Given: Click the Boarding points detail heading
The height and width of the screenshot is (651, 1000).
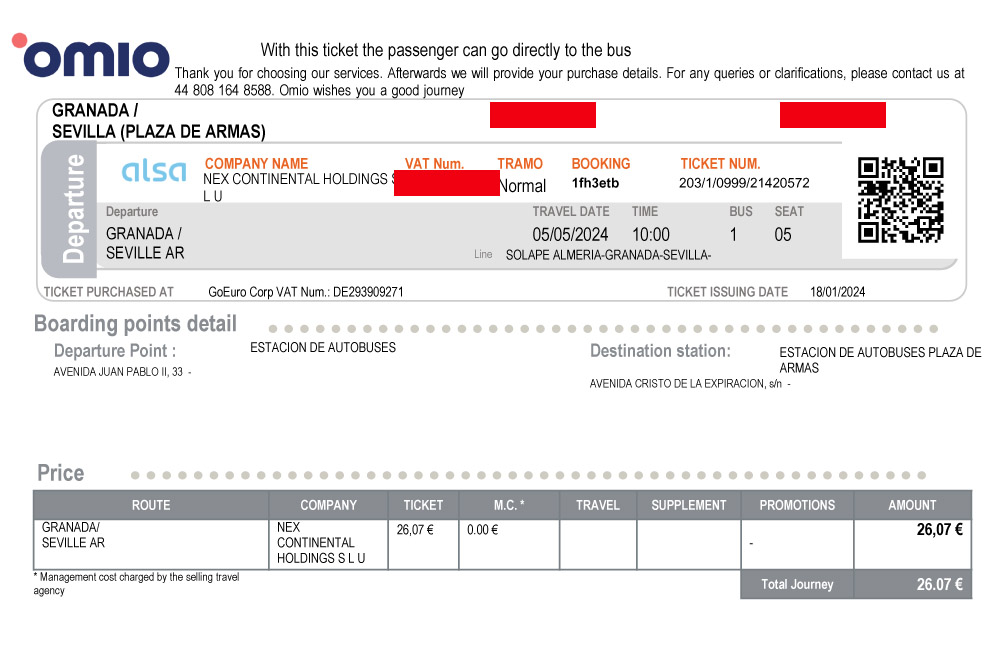Looking at the screenshot, I should tap(135, 323).
